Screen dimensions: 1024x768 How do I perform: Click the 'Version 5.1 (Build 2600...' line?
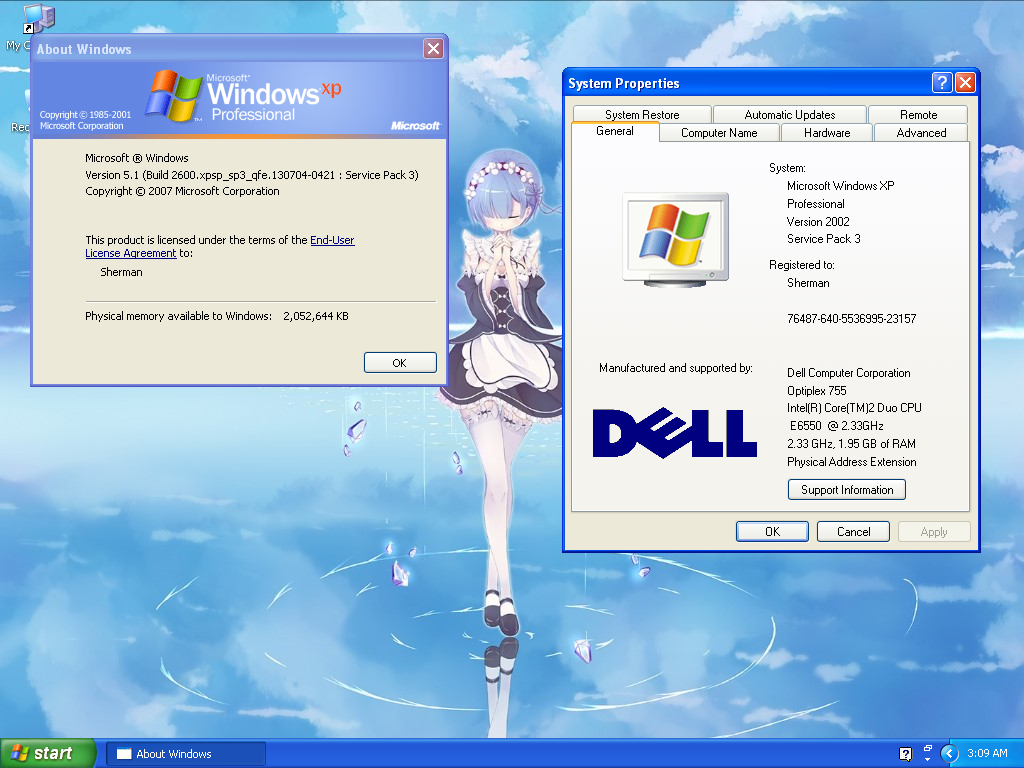251,175
